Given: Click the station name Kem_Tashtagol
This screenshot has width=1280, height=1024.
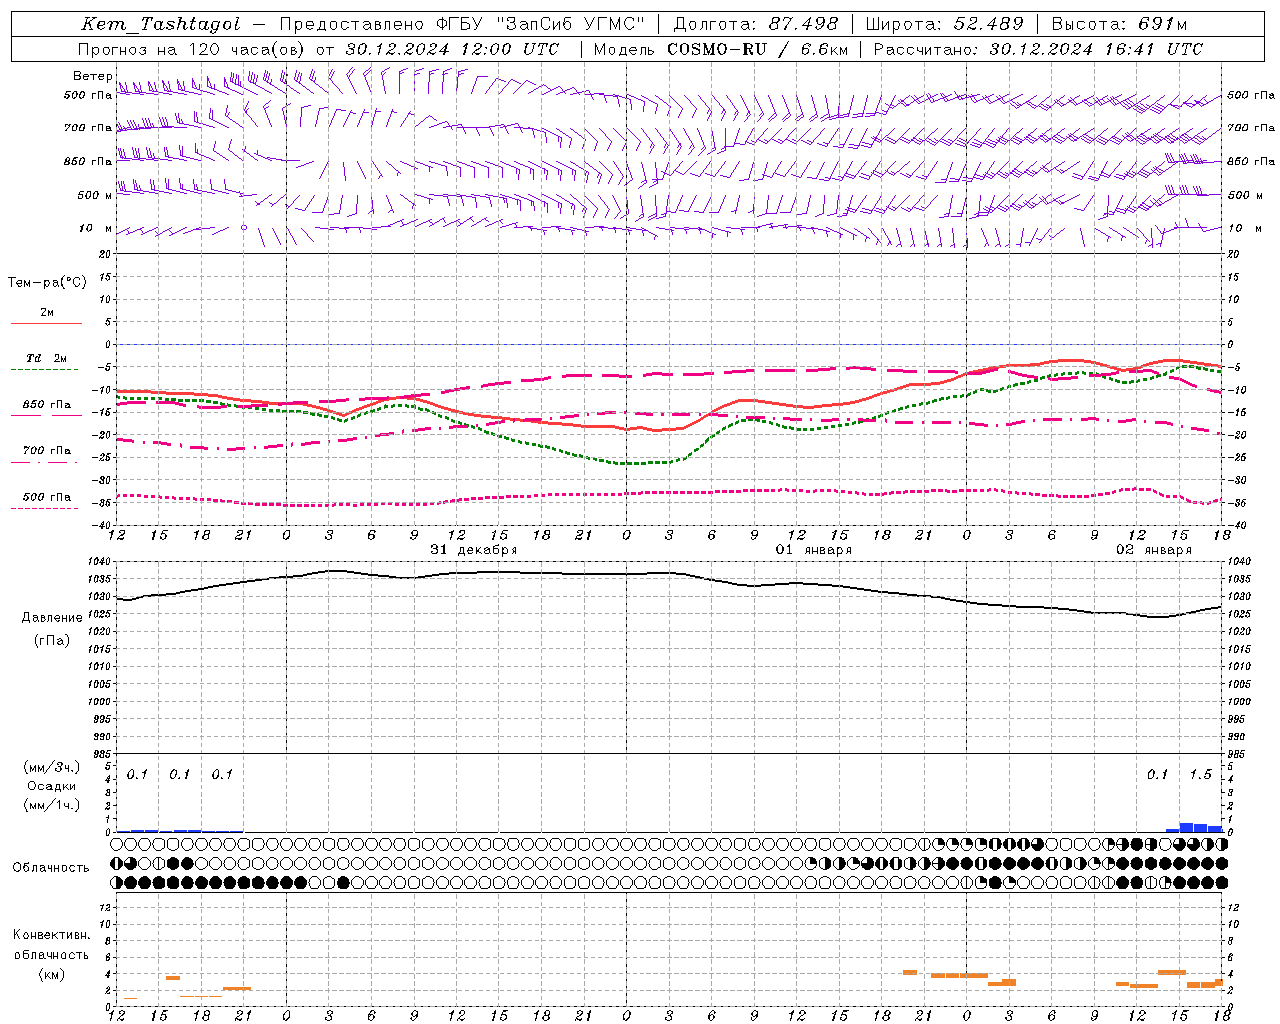Looking at the screenshot, I should point(160,25).
